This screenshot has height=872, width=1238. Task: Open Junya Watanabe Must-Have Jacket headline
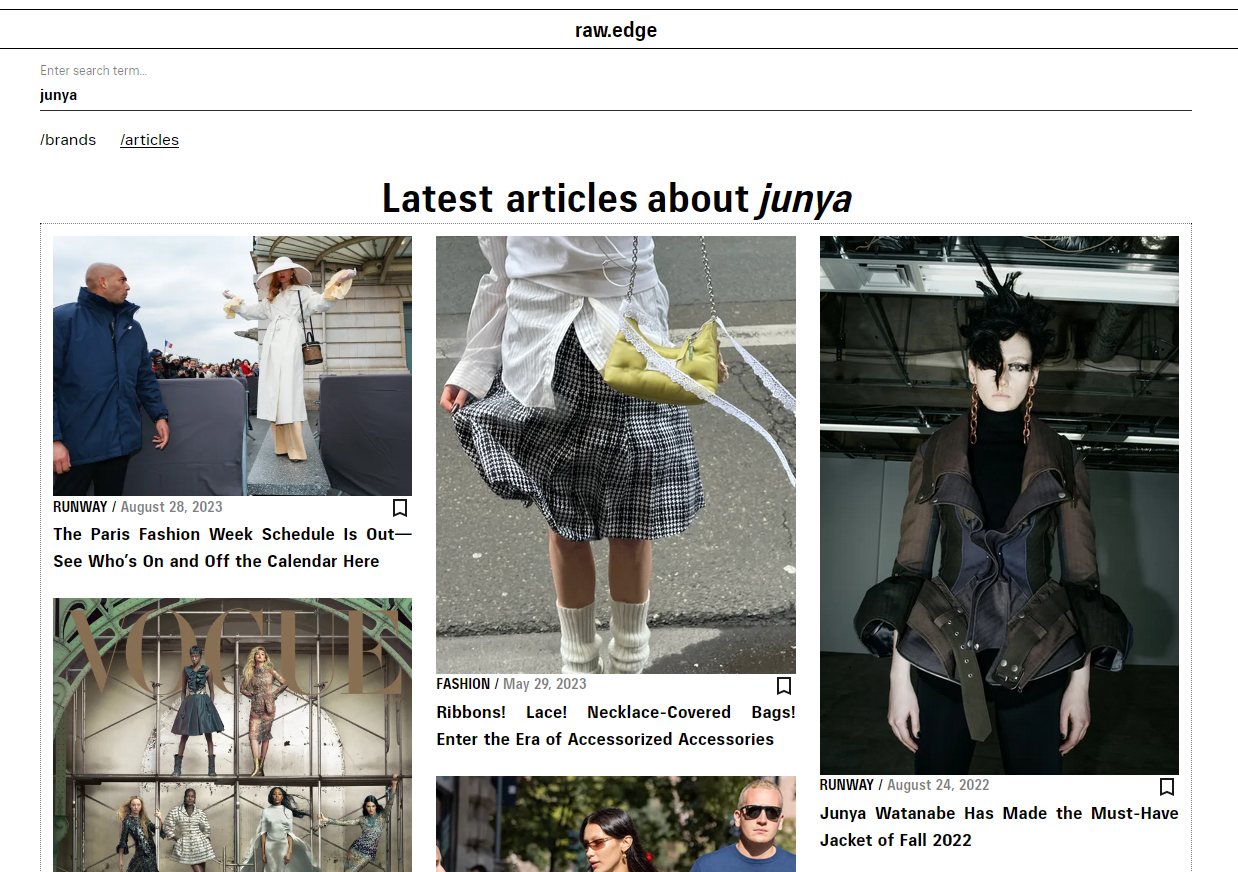coord(999,827)
